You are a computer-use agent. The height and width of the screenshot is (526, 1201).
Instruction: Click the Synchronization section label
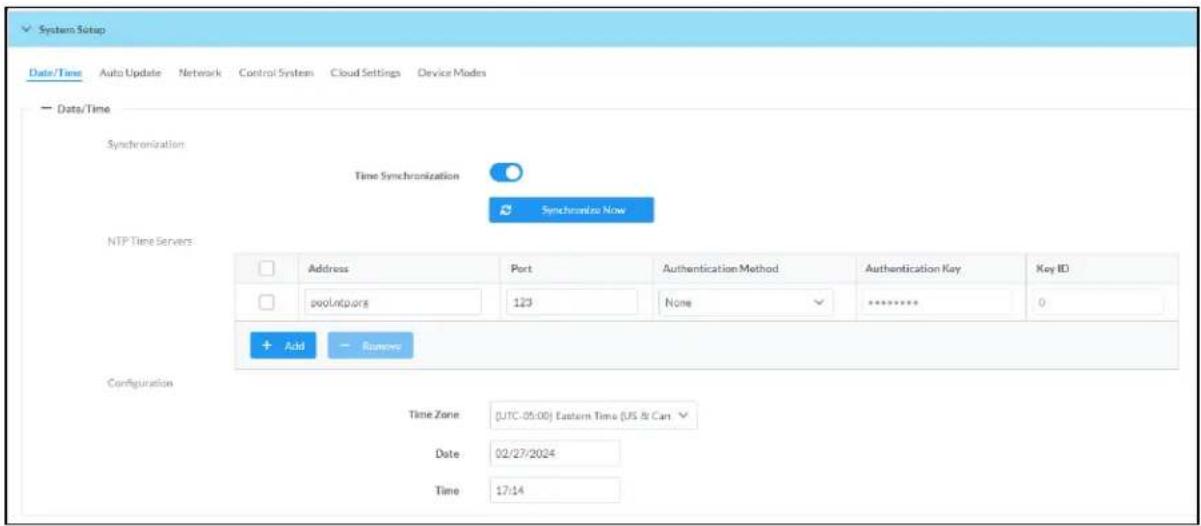pos(147,144)
